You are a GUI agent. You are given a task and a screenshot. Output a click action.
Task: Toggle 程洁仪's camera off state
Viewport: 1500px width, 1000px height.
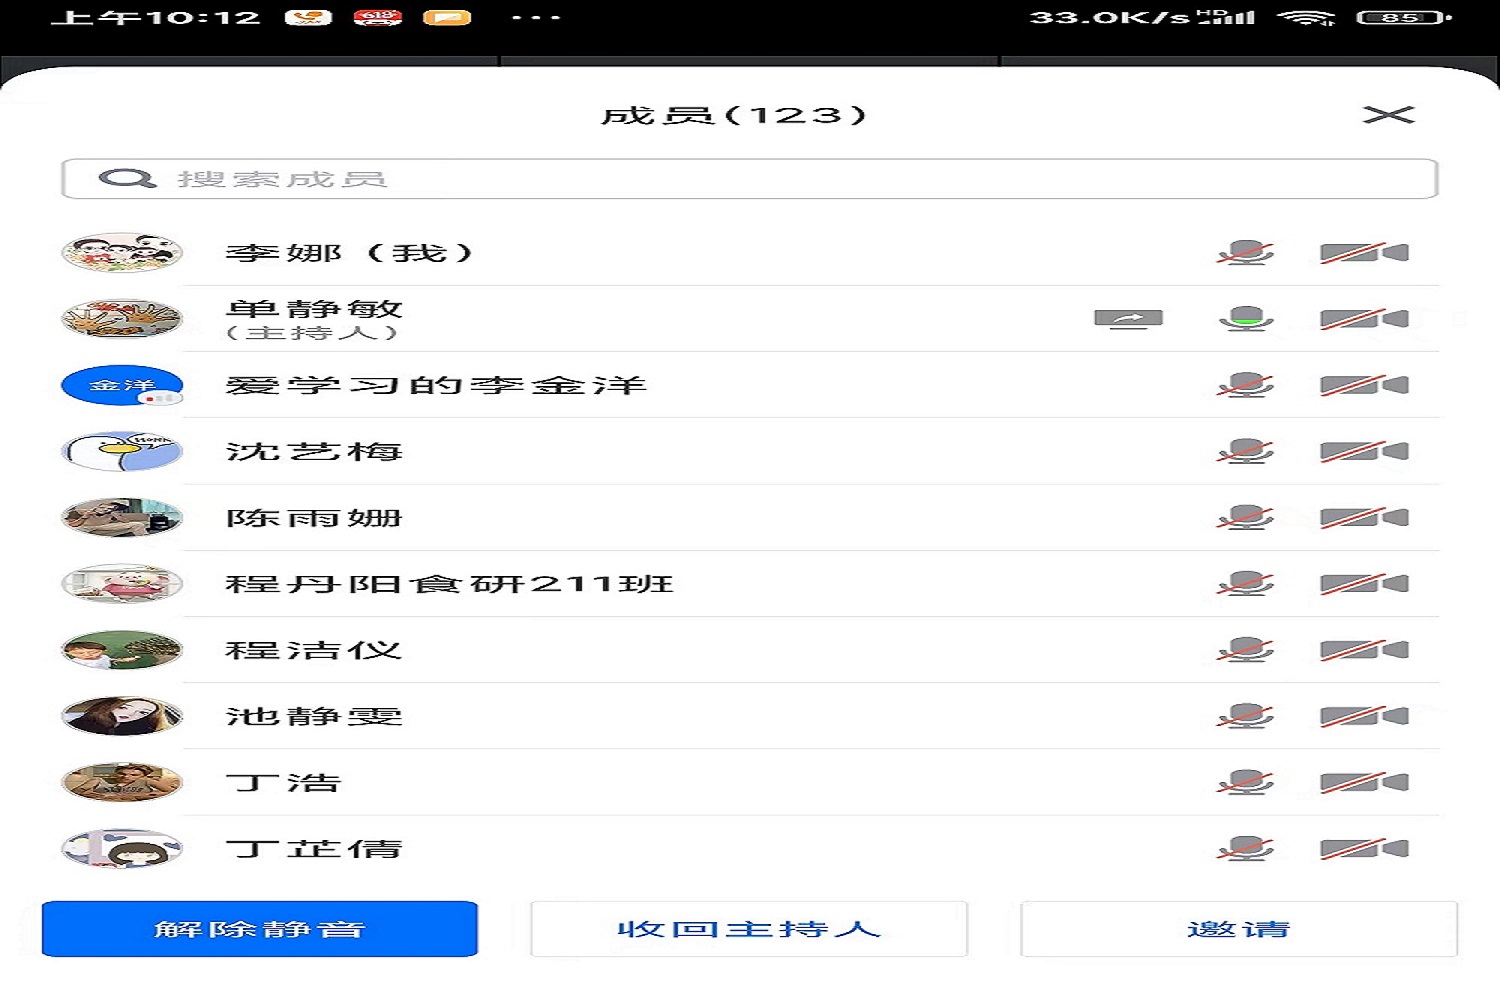(1364, 651)
